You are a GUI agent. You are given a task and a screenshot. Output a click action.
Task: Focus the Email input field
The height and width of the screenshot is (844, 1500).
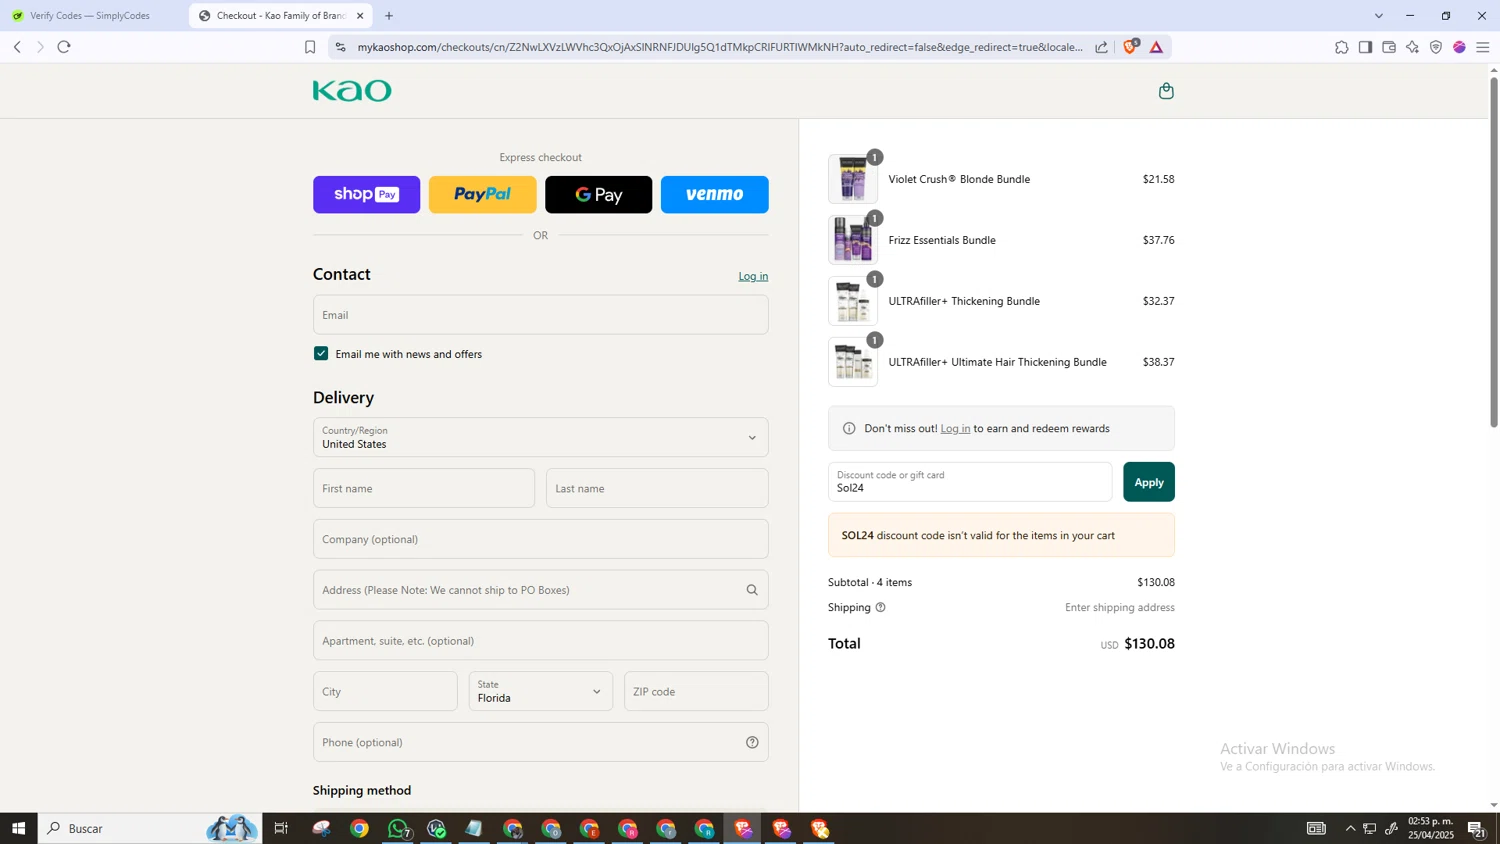(x=541, y=315)
